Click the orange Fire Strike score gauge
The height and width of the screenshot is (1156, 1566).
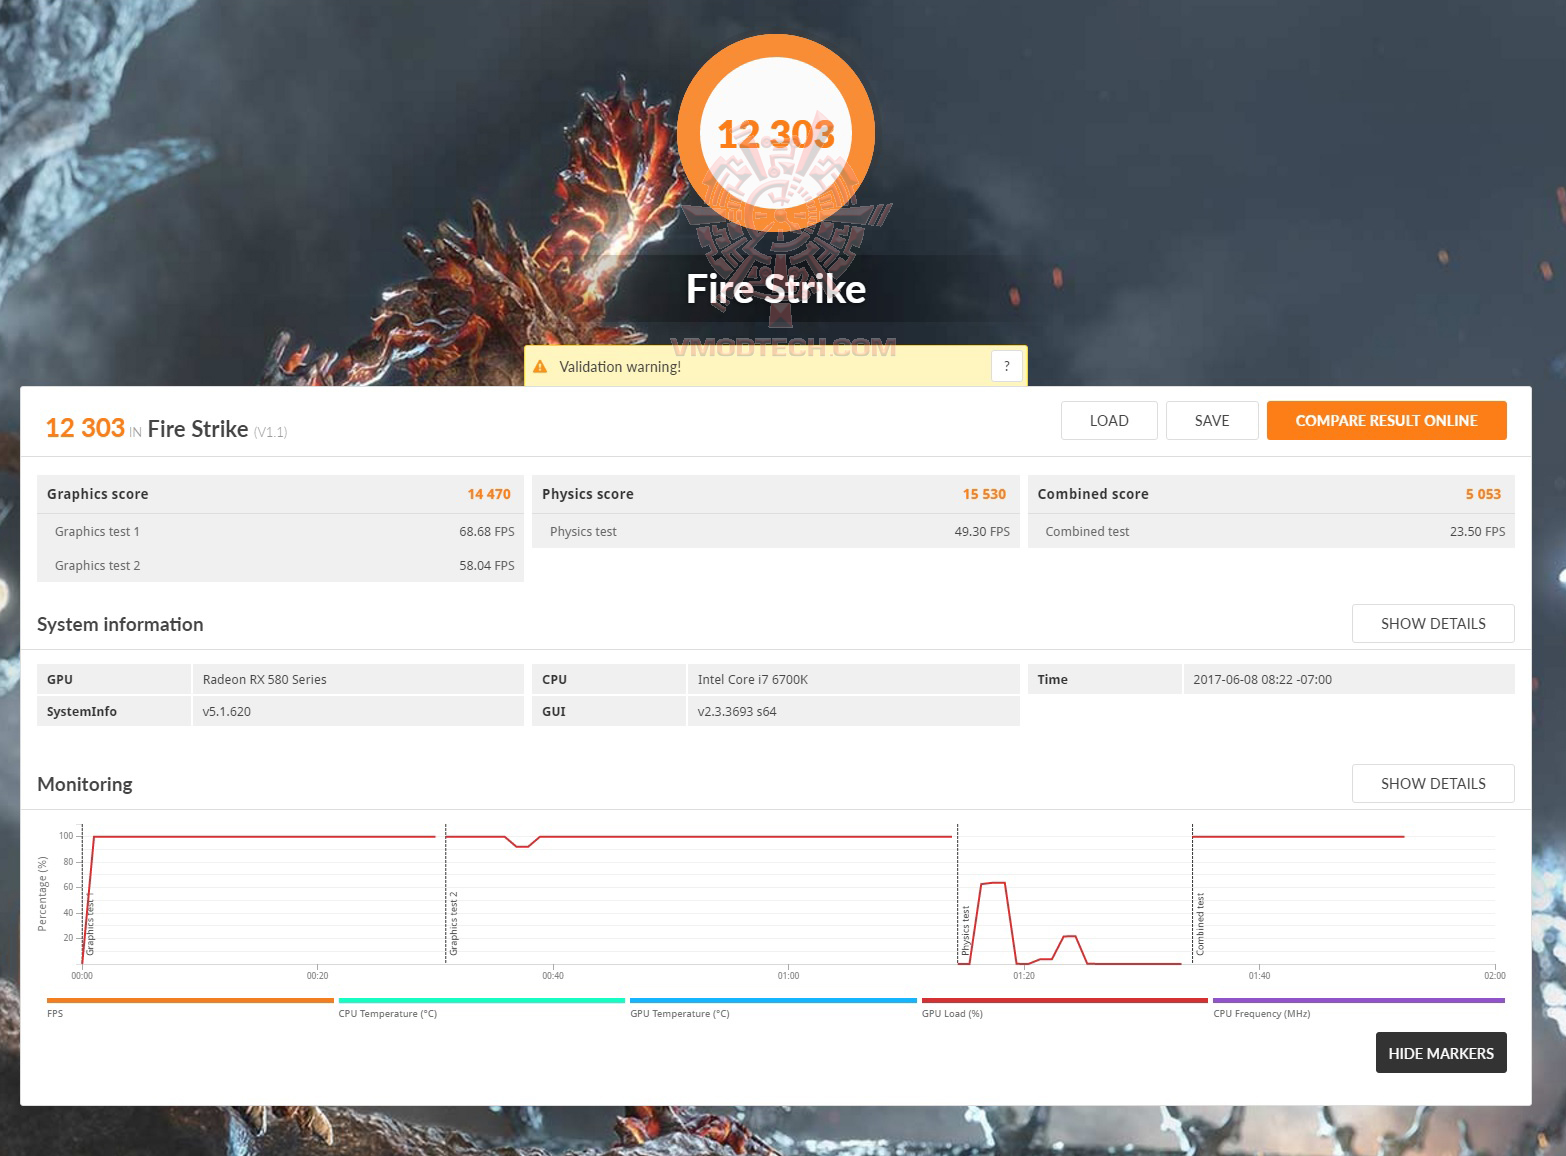[x=776, y=133]
